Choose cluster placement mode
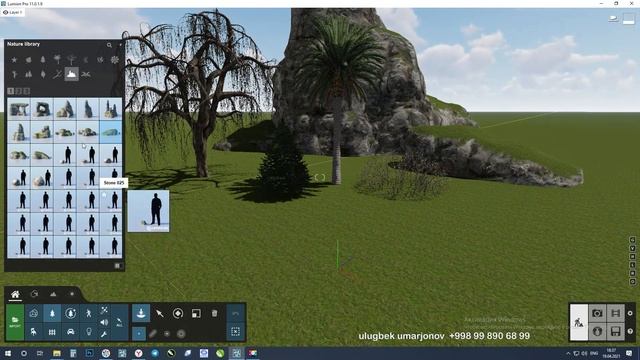 pos(167,333)
